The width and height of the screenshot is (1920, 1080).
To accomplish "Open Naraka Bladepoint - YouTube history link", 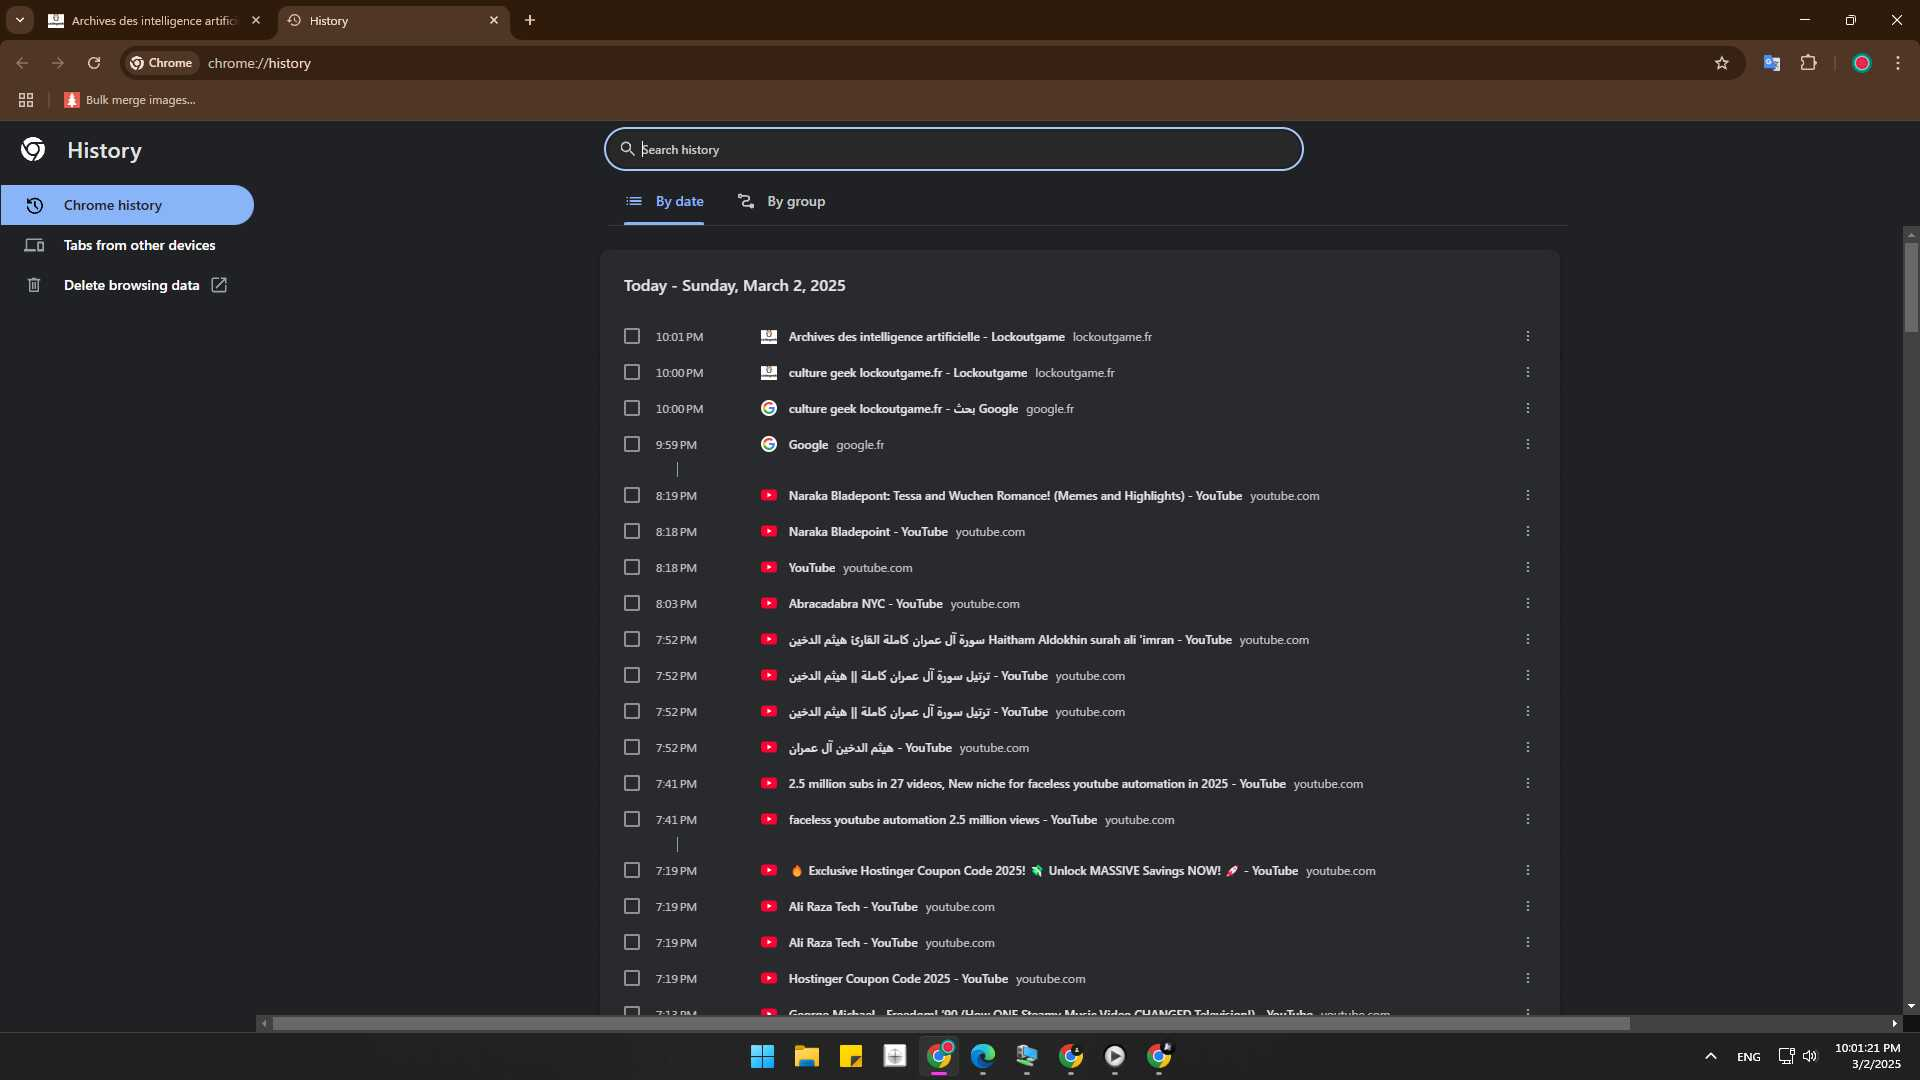I will tap(868, 532).
